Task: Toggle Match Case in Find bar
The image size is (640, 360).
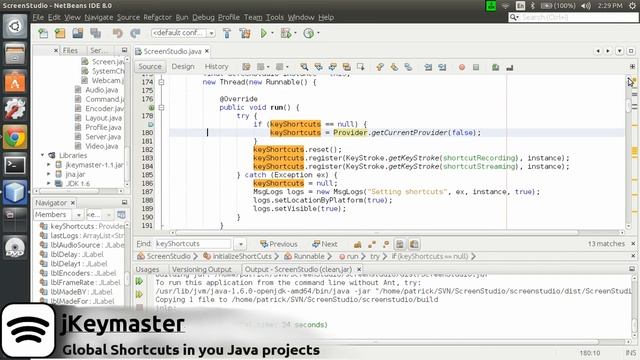Action: pyautogui.click(x=358, y=244)
